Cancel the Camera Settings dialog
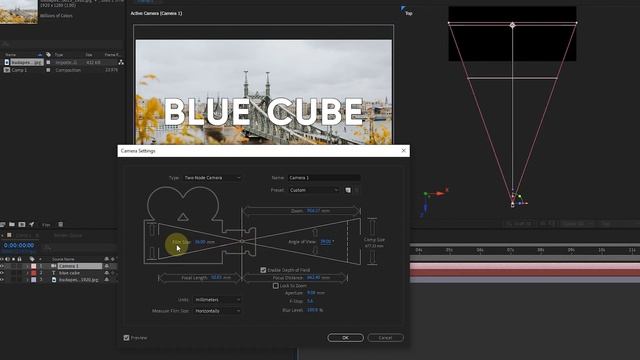The image size is (640, 360). tap(385, 338)
